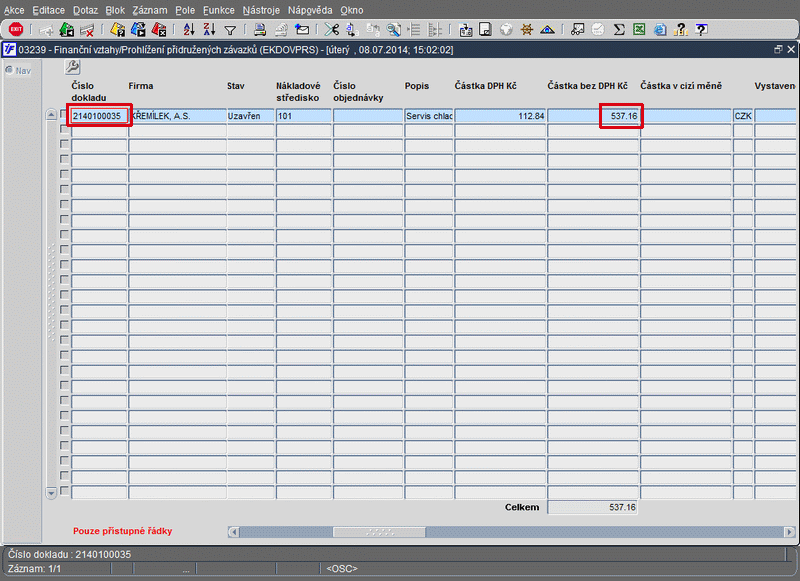This screenshot has width=800, height=581.
Task: Click the DPH amount cell 112.84
Action: tap(500, 116)
